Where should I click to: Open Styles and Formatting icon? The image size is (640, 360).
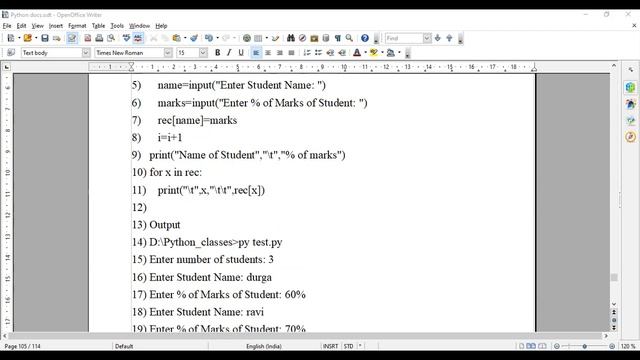pyautogui.click(x=11, y=53)
